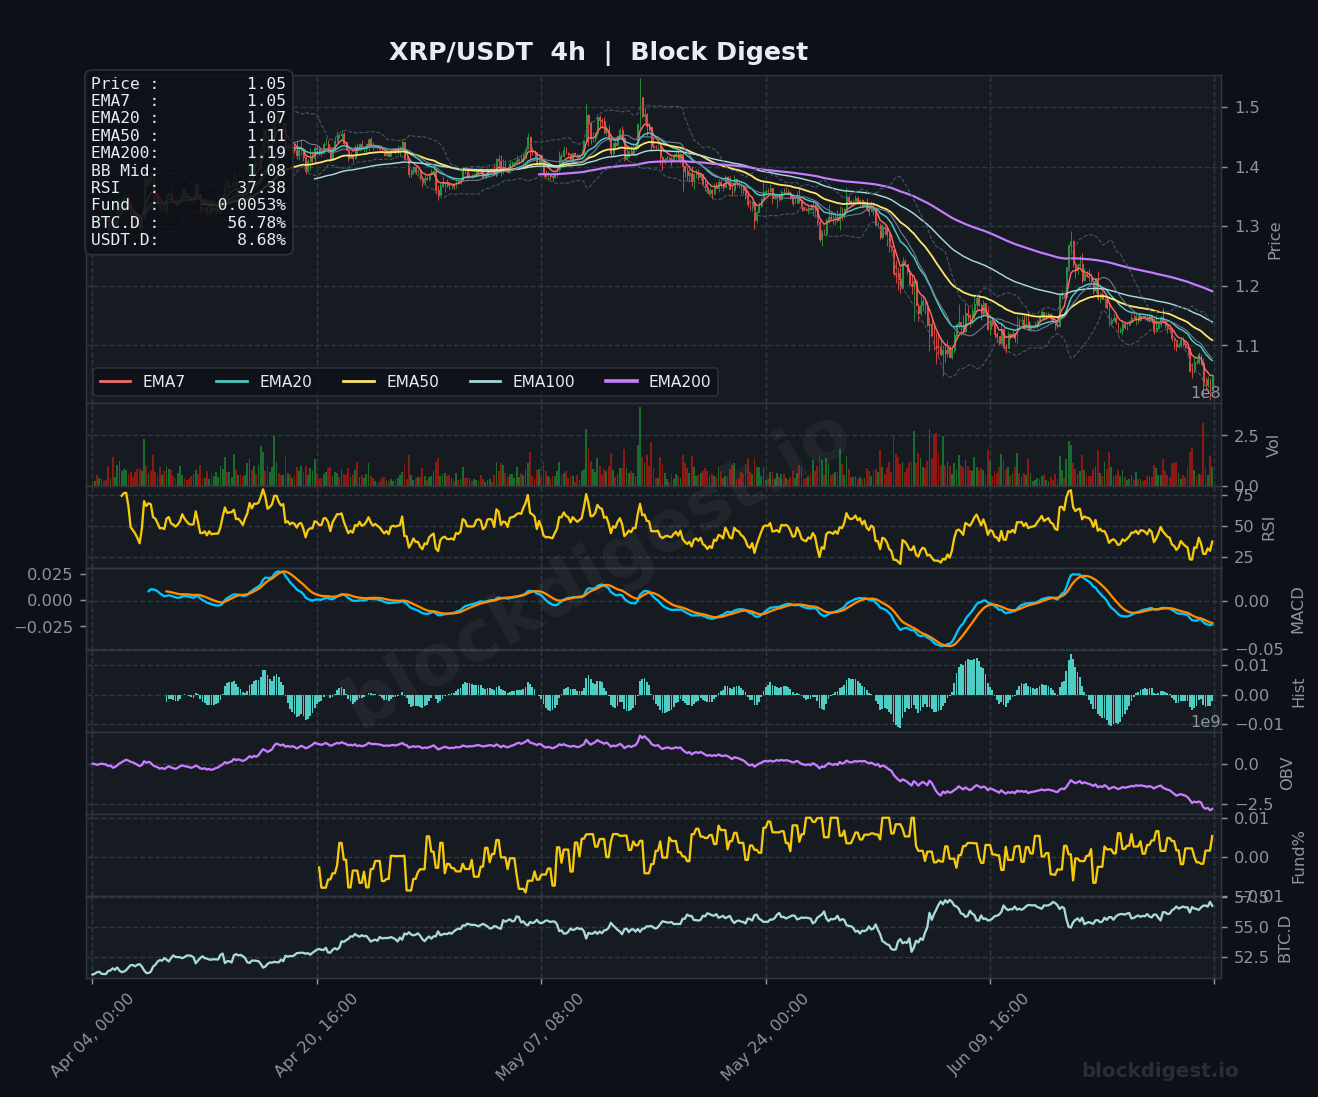This screenshot has width=1318, height=1097.
Task: Click the 1.2 price tick
Action: [1247, 287]
